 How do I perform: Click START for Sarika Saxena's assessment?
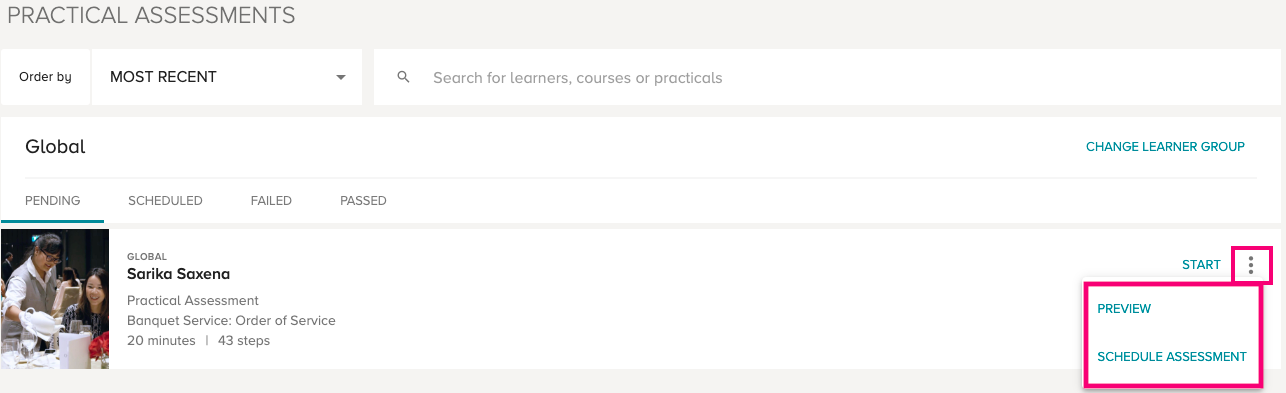(x=1201, y=265)
